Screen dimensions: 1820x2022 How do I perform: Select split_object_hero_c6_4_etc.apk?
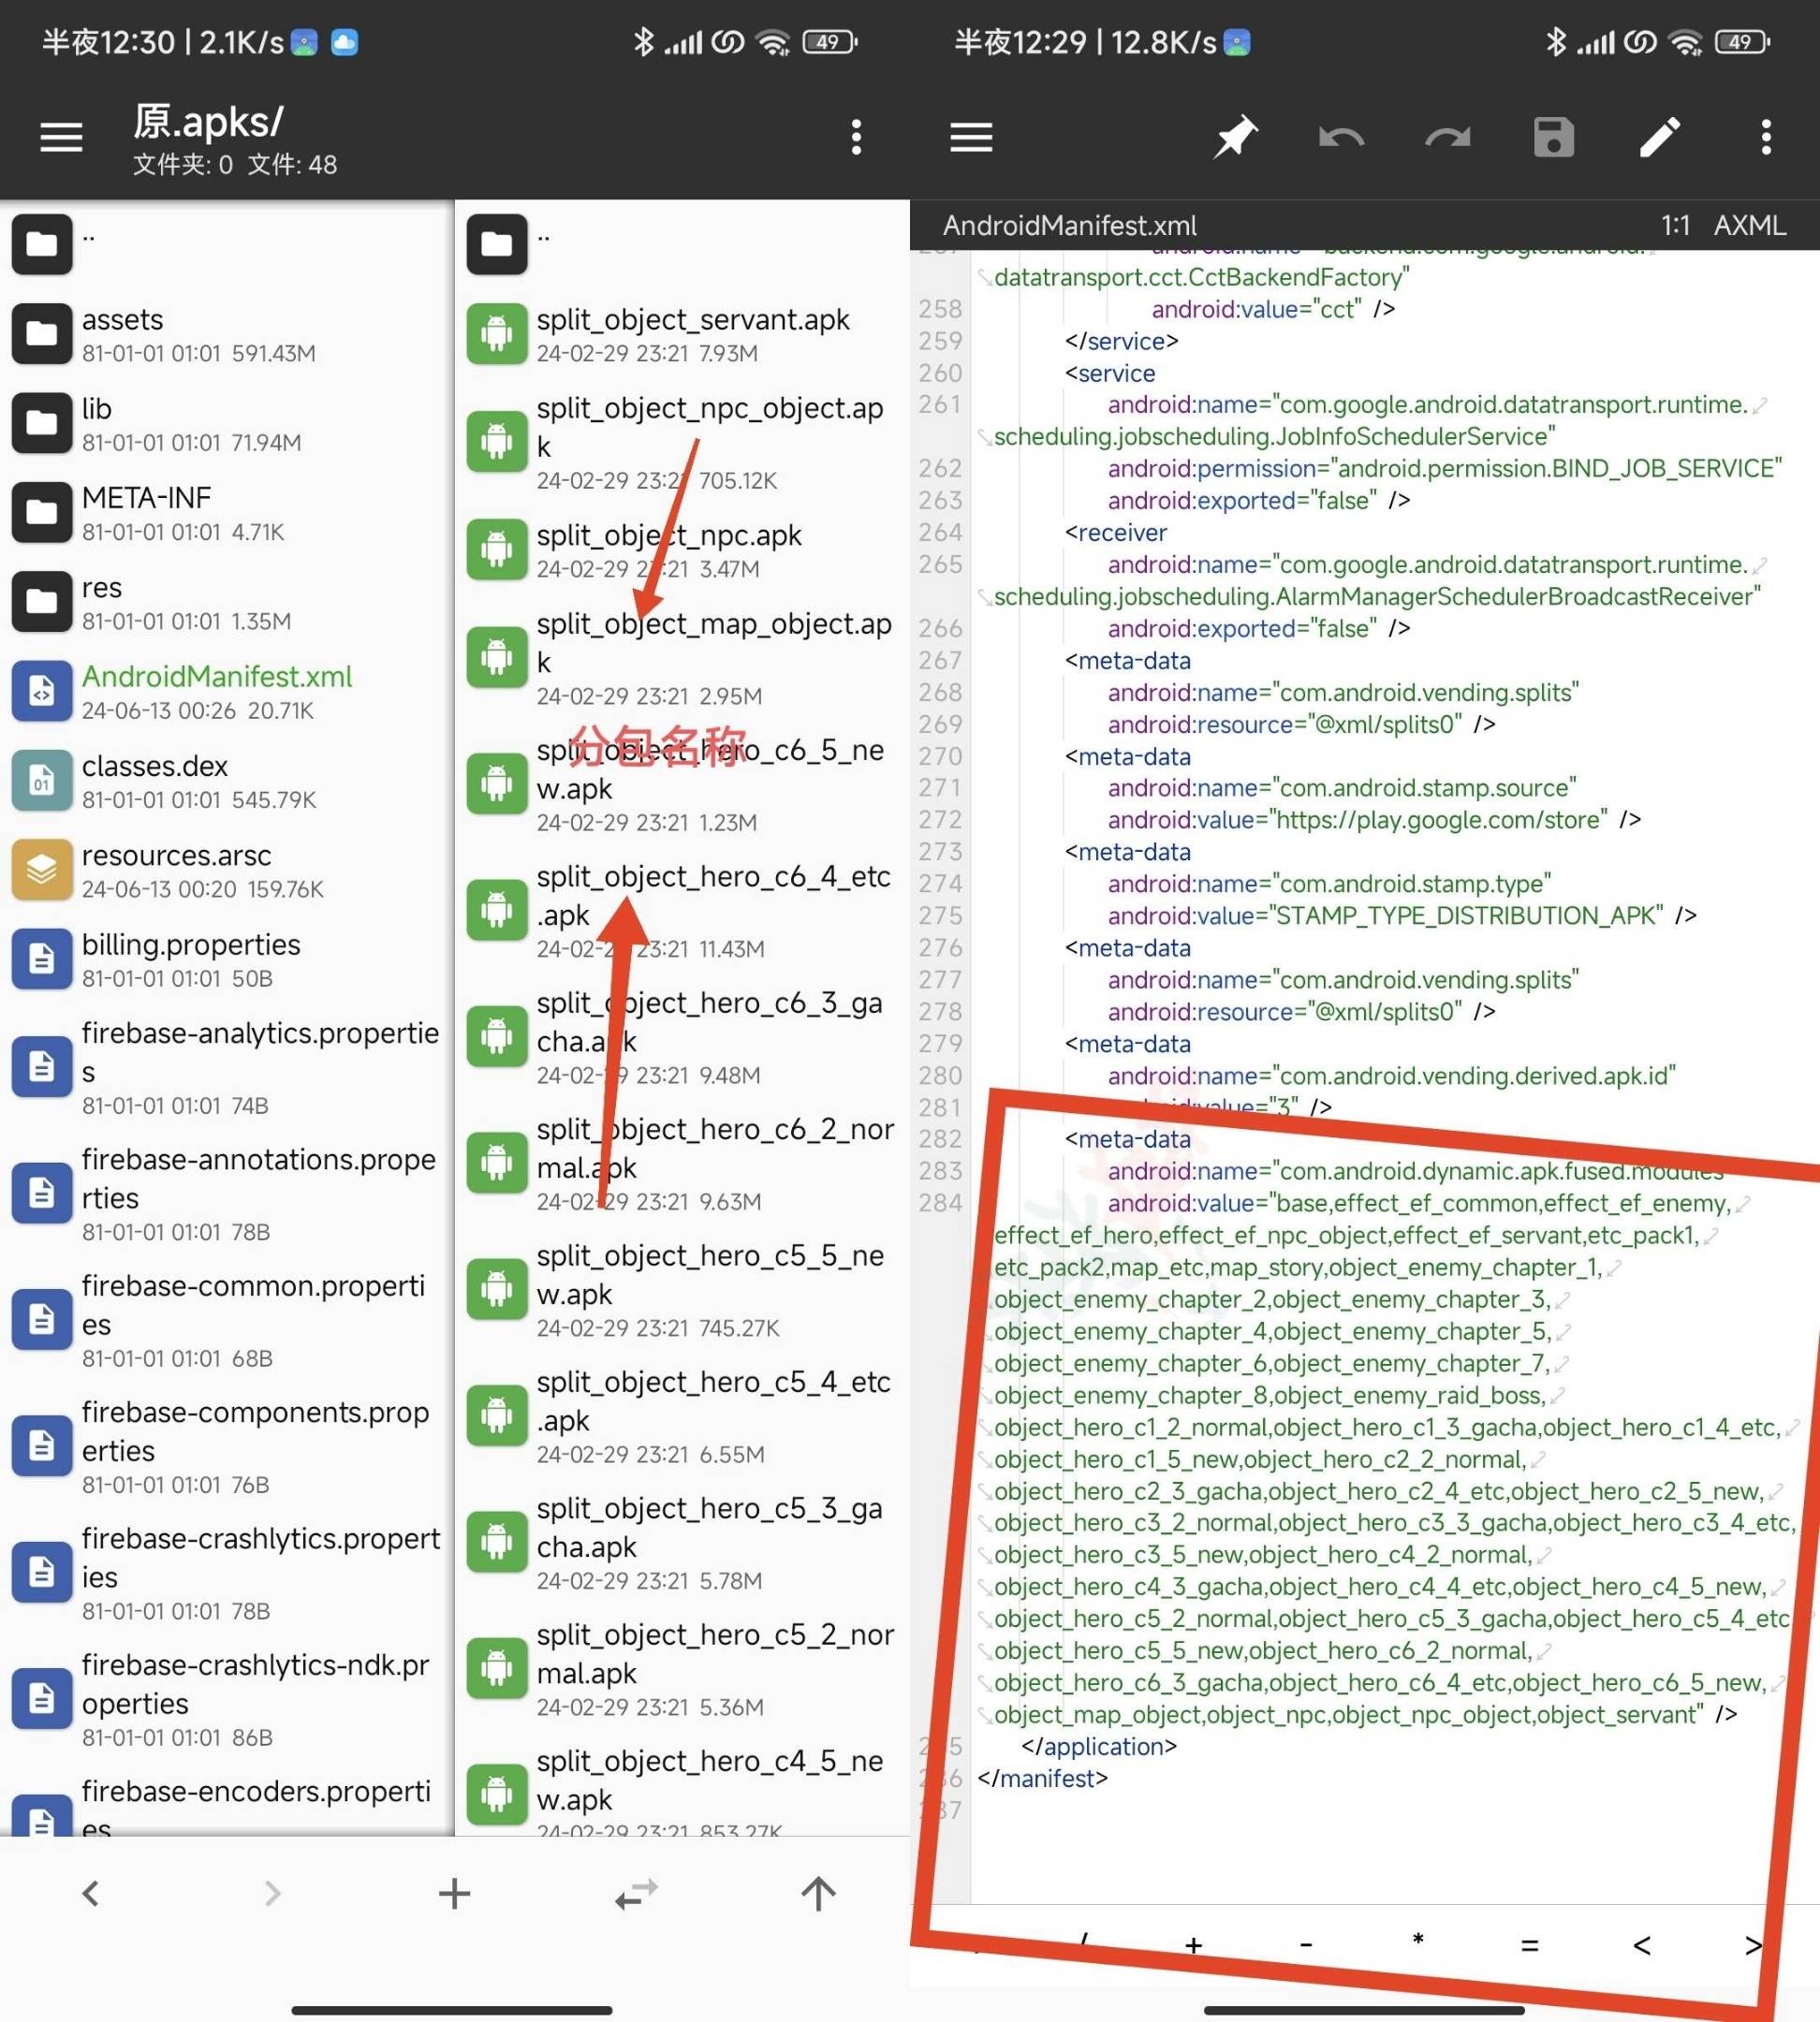click(683, 910)
